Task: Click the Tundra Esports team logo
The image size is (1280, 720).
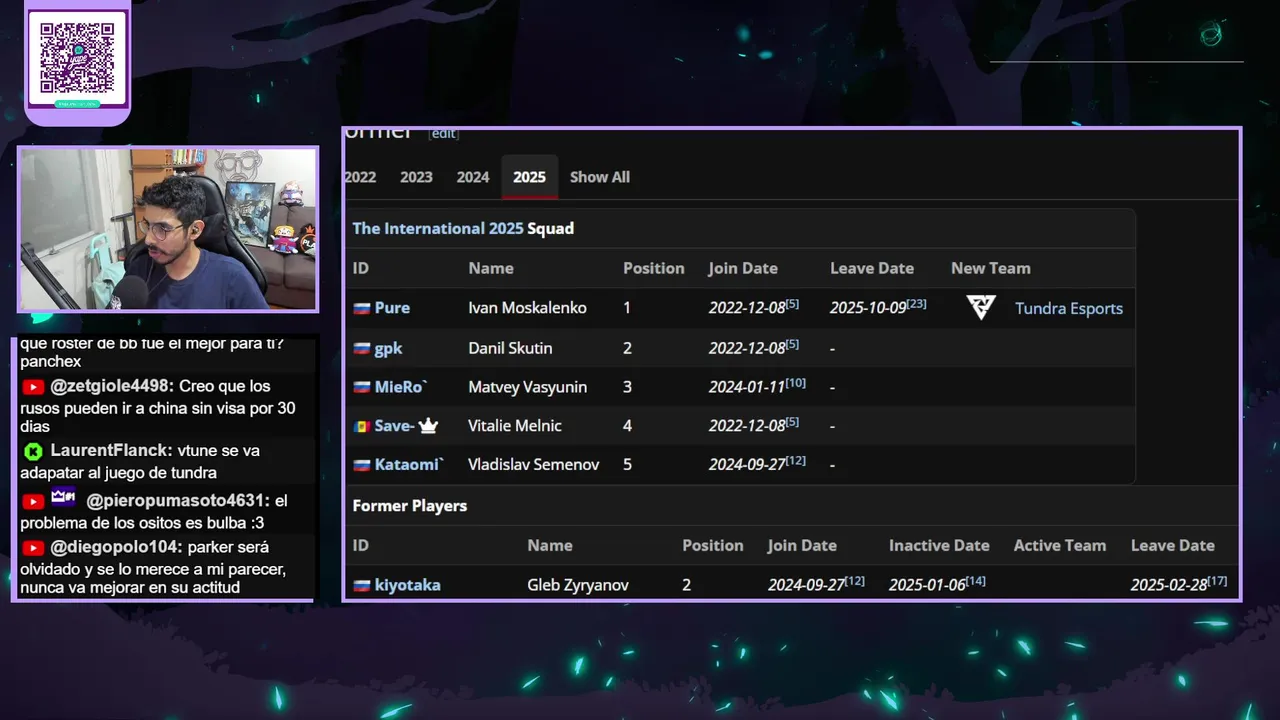Action: (981, 308)
